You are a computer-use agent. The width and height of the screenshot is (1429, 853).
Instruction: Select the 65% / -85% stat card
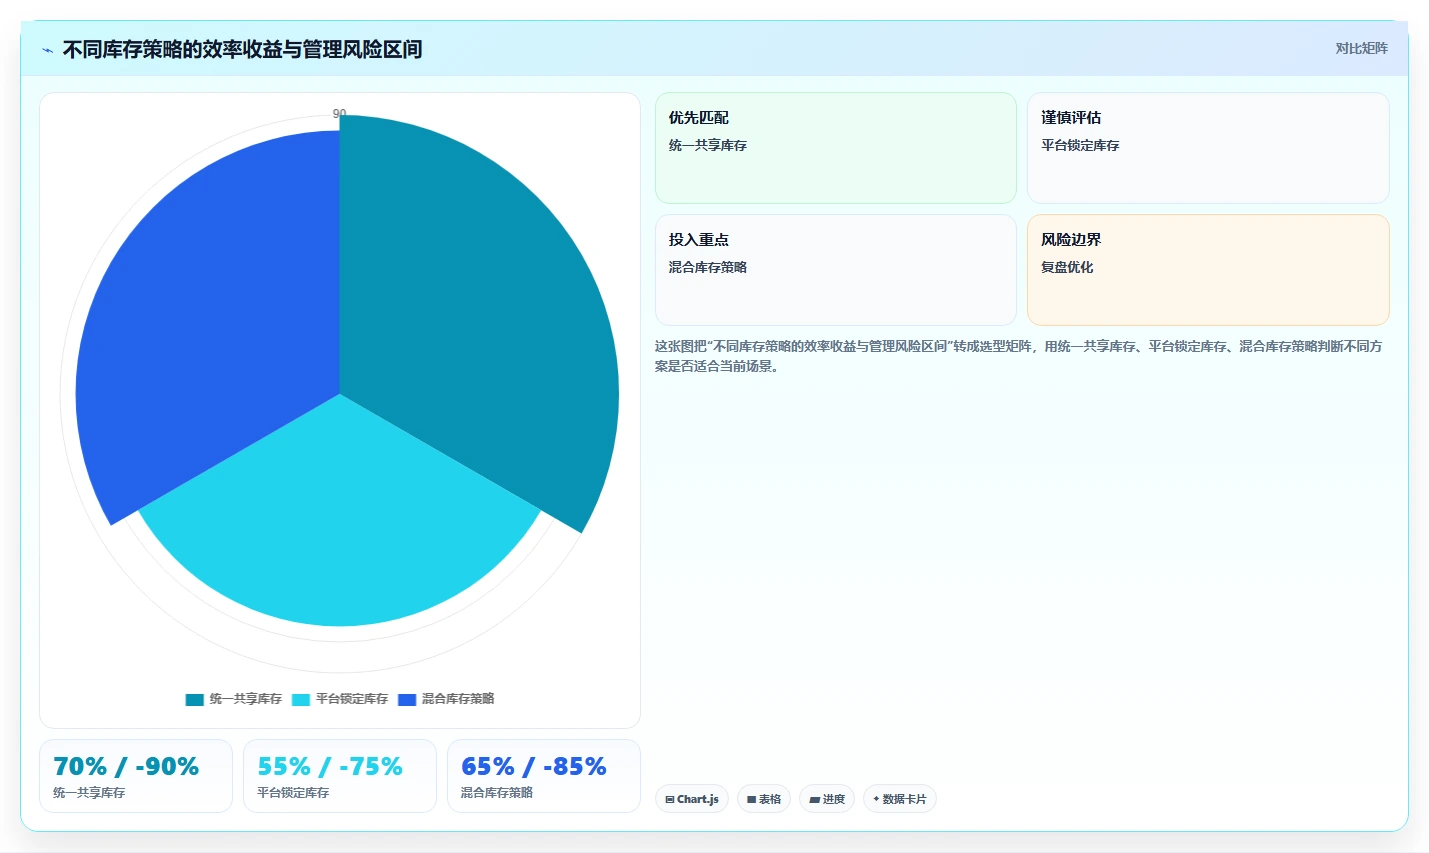(544, 776)
